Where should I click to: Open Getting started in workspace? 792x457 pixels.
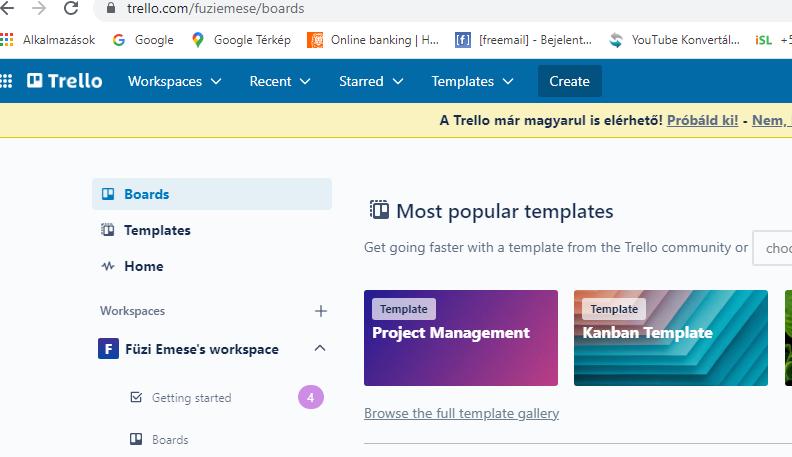coord(191,398)
